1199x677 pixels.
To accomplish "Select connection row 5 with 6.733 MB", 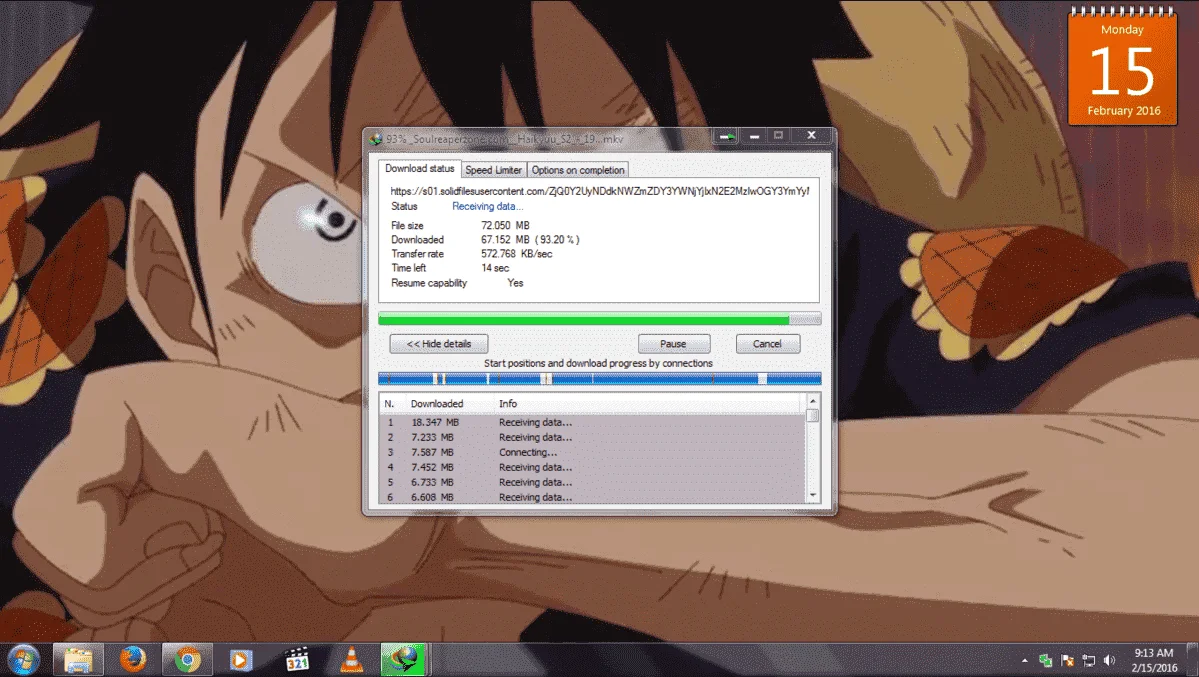I will [593, 483].
